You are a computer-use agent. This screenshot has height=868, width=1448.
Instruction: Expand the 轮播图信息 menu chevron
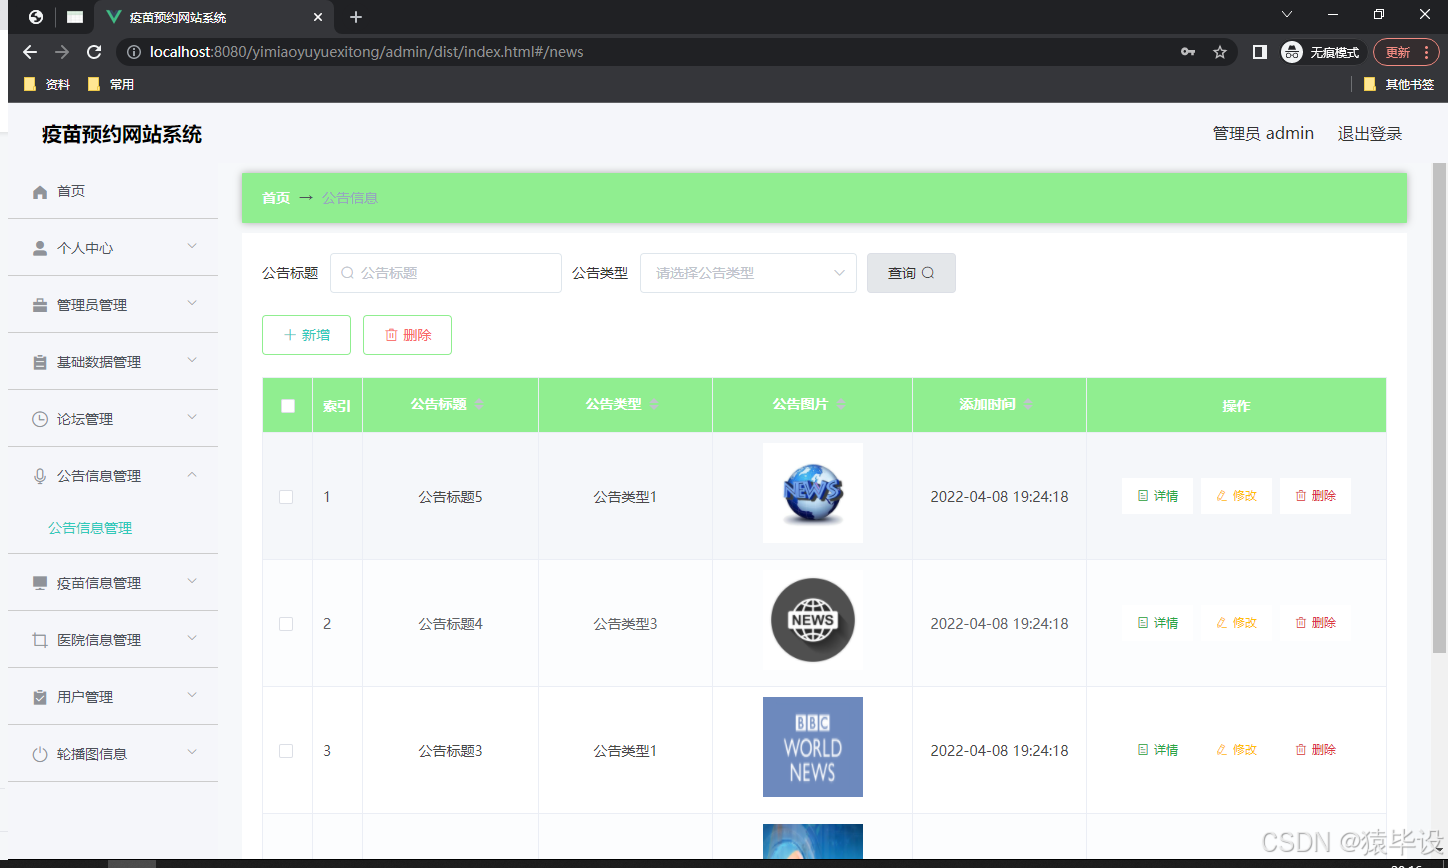tap(192, 752)
